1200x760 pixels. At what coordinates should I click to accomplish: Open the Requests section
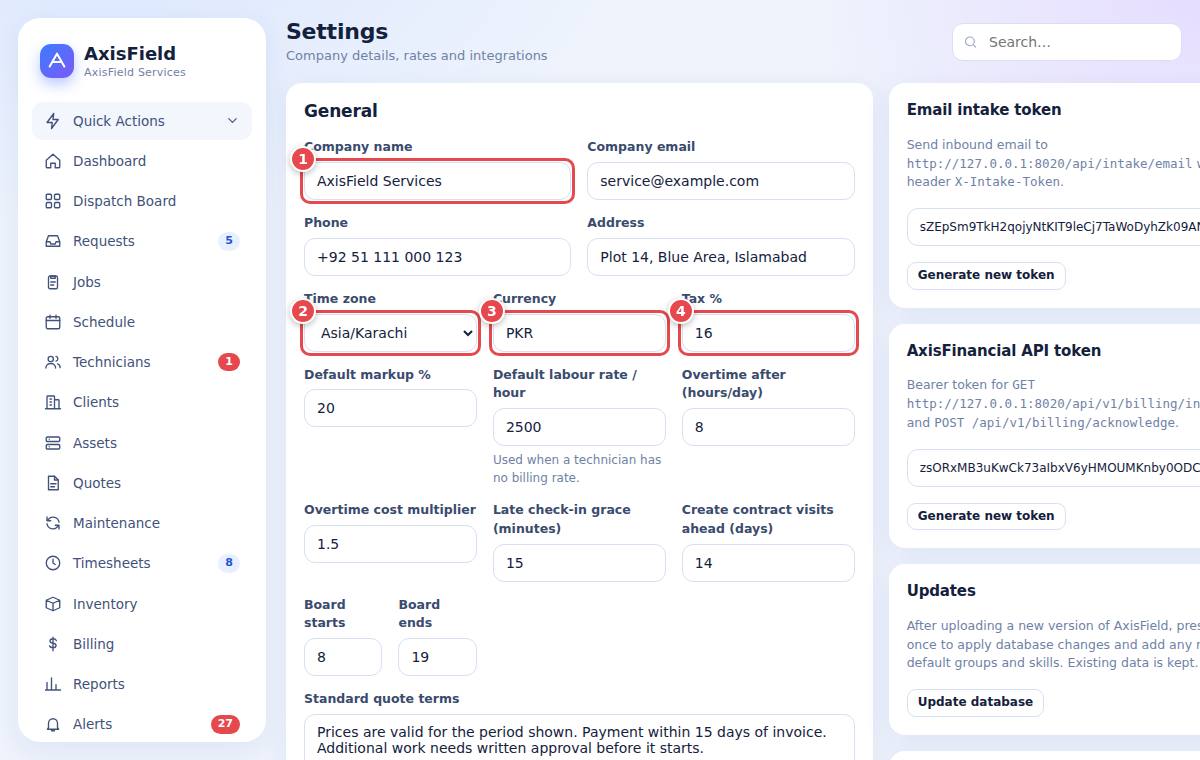pyautogui.click(x=142, y=241)
